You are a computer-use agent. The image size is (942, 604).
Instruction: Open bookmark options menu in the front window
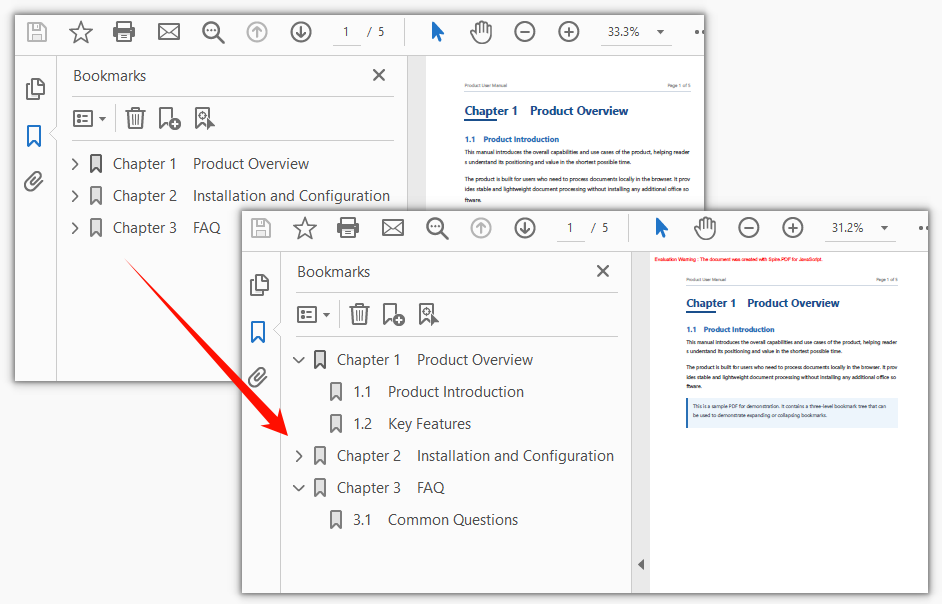[313, 314]
